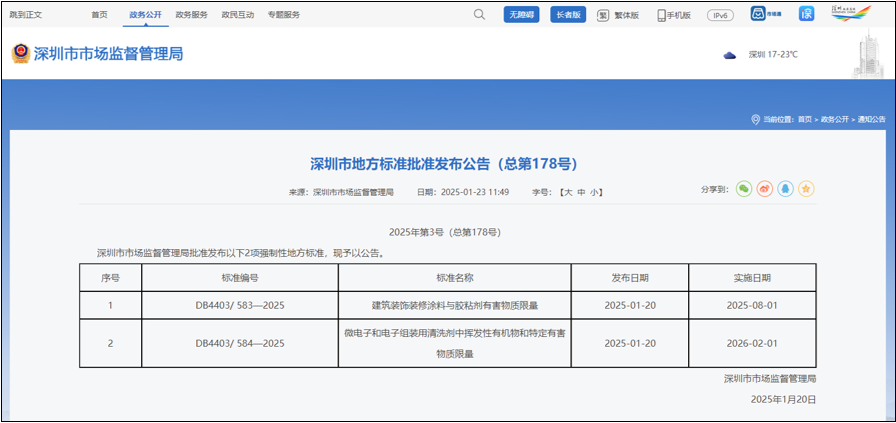Open the i深圳 app icon
Image resolution: width=896 pixels, height=423 pixels.
pyautogui.click(x=806, y=14)
